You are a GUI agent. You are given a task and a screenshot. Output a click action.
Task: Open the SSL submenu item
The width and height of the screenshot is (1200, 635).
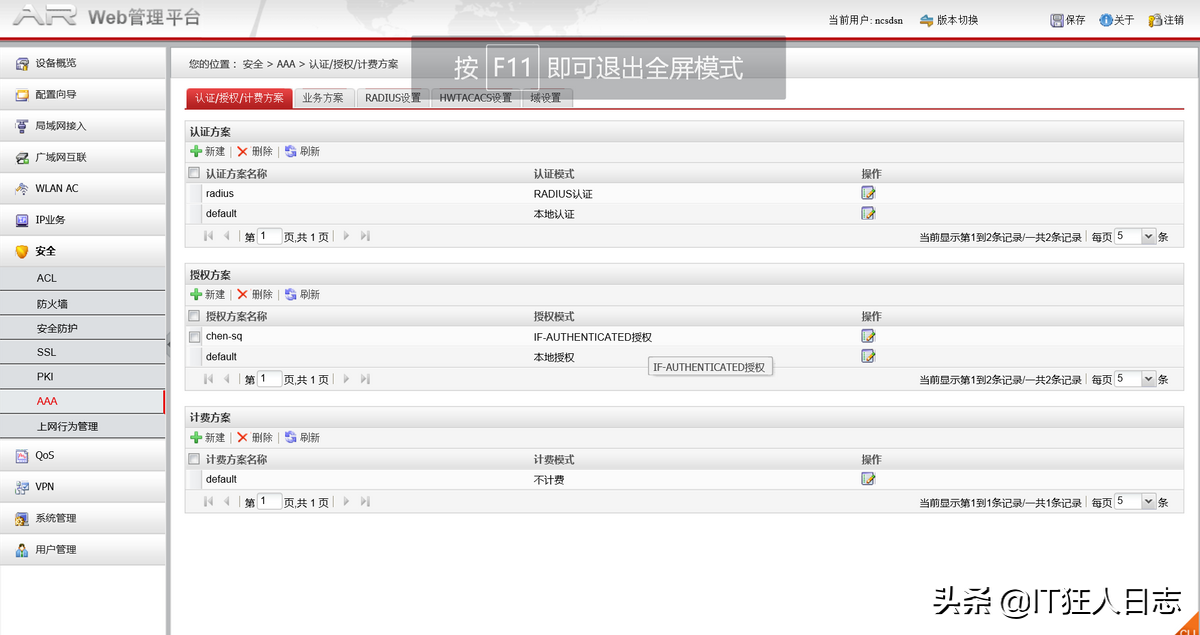pos(83,352)
